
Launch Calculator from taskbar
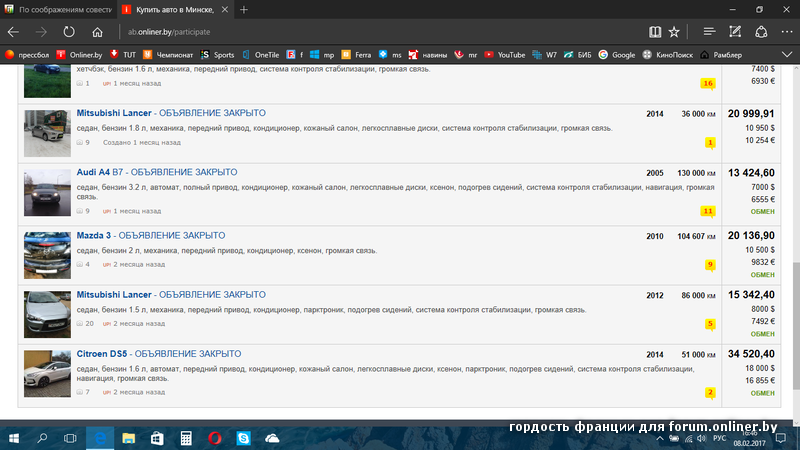pos(186,438)
